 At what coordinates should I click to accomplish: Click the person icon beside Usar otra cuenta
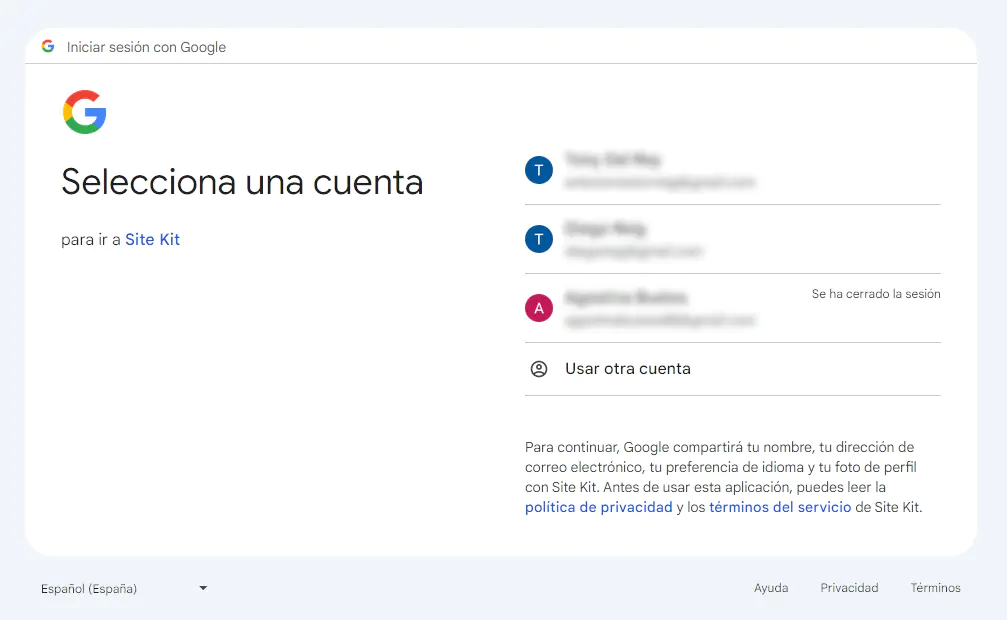[539, 369]
